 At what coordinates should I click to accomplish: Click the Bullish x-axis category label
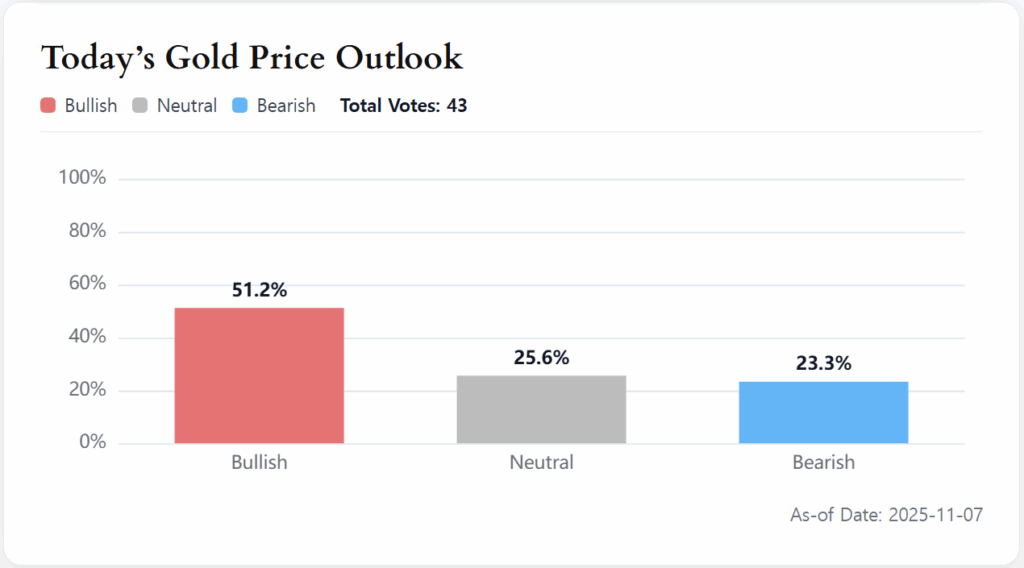259,462
